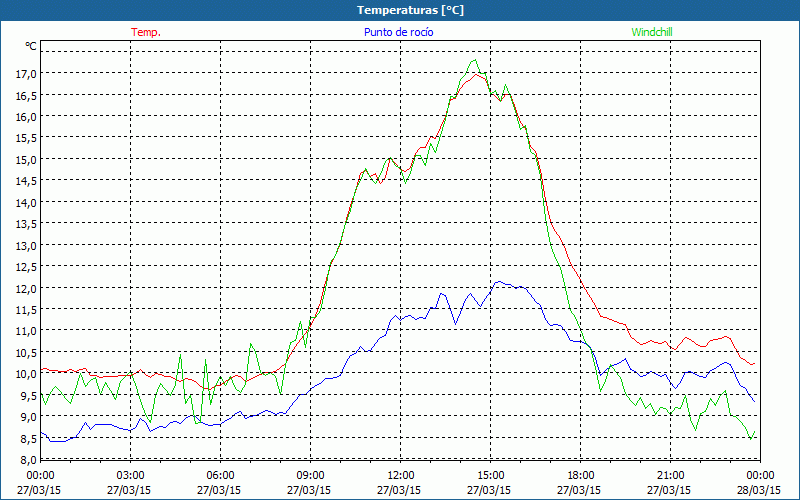The image size is (800, 500).
Task: Click the 28/03/15 date label
Action: [x=759, y=490]
